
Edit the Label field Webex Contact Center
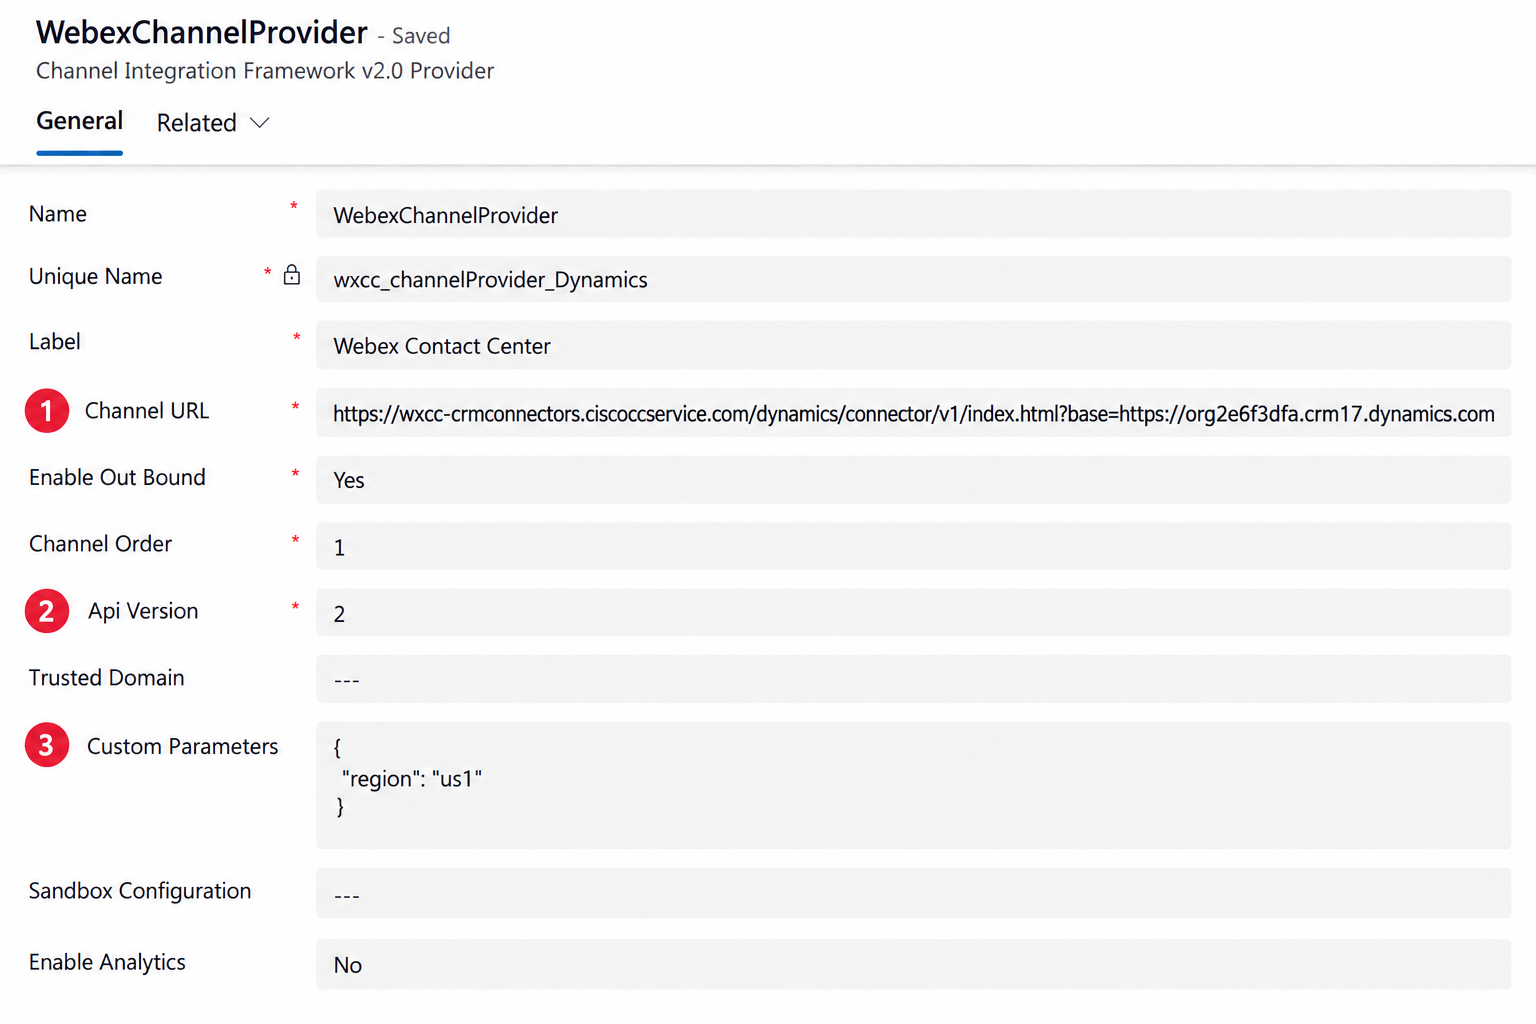[913, 345]
